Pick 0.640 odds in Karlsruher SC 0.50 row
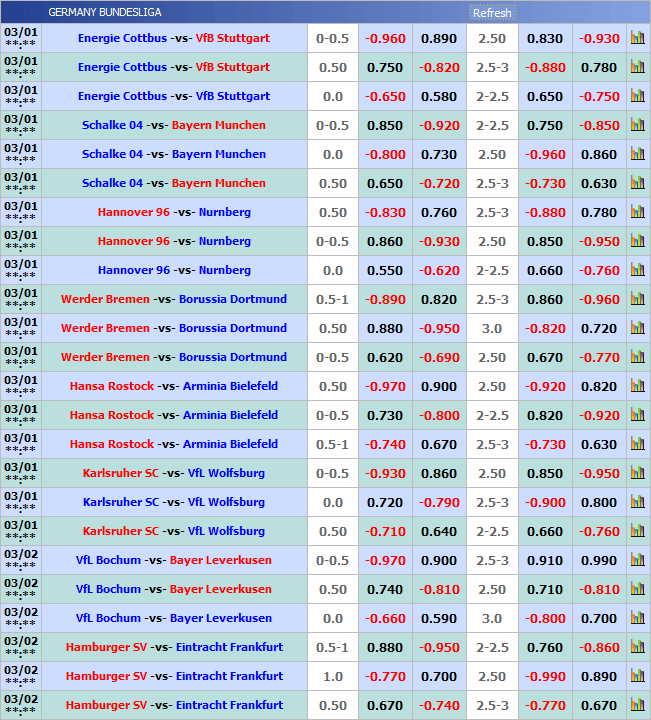Image resolution: width=651 pixels, height=720 pixels. tap(439, 531)
